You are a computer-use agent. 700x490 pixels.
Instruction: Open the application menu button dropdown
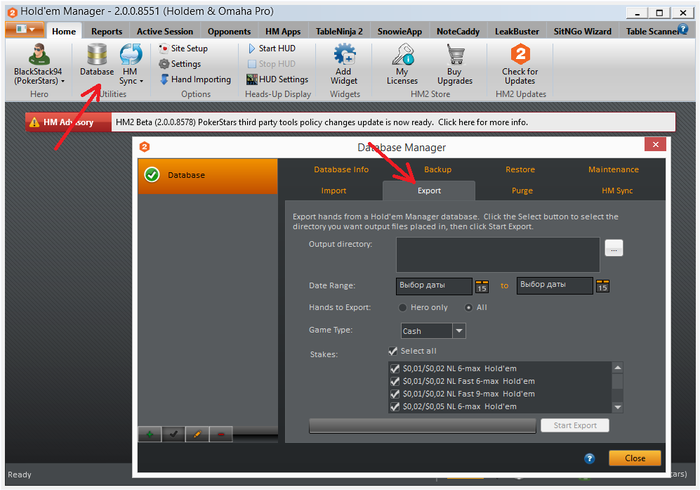click(25, 29)
